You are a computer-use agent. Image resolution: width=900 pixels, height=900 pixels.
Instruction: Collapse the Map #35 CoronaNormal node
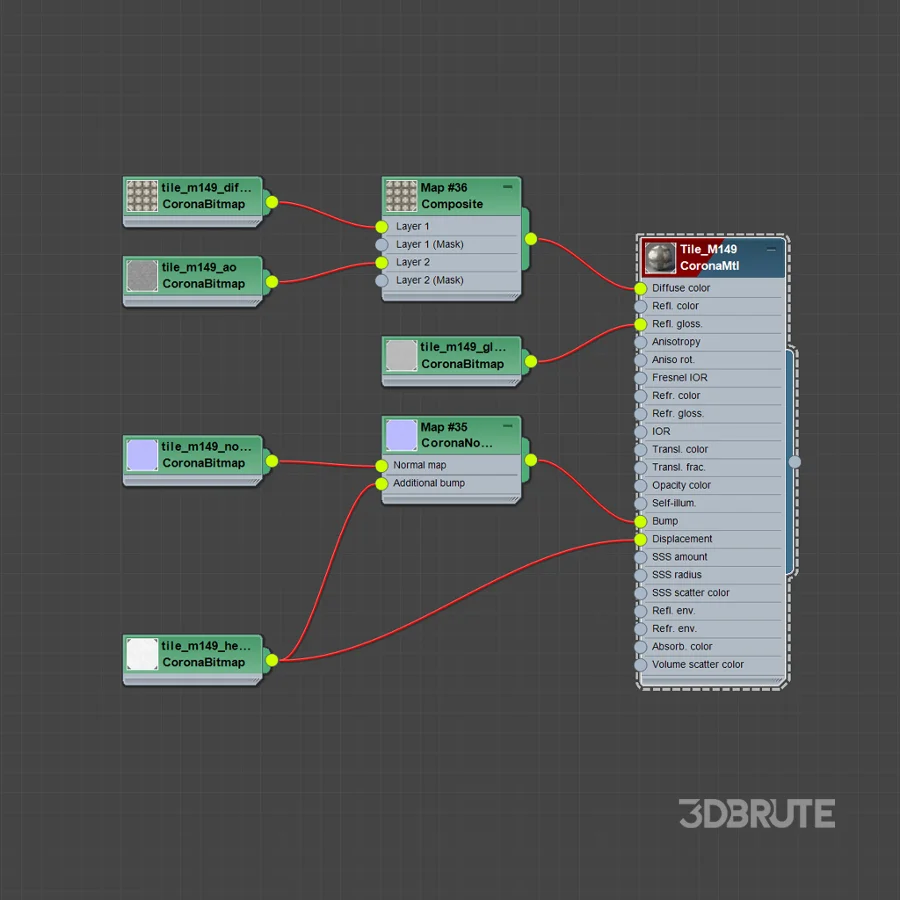tap(507, 426)
